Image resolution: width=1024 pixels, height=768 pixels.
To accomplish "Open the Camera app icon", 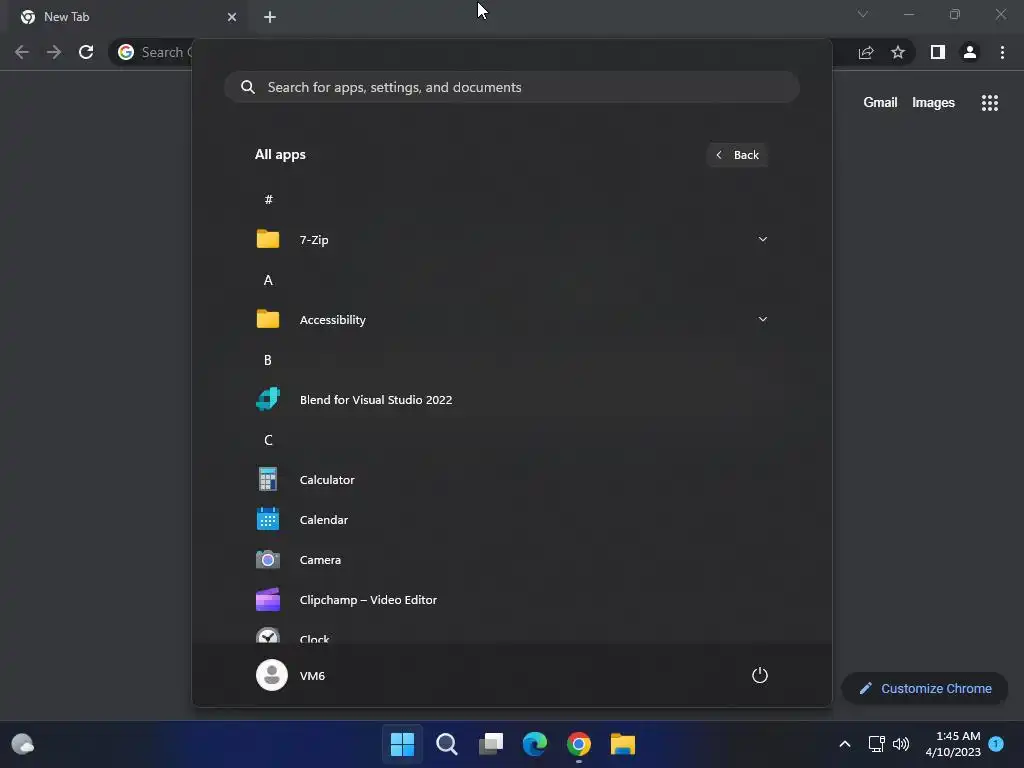I will 268,560.
